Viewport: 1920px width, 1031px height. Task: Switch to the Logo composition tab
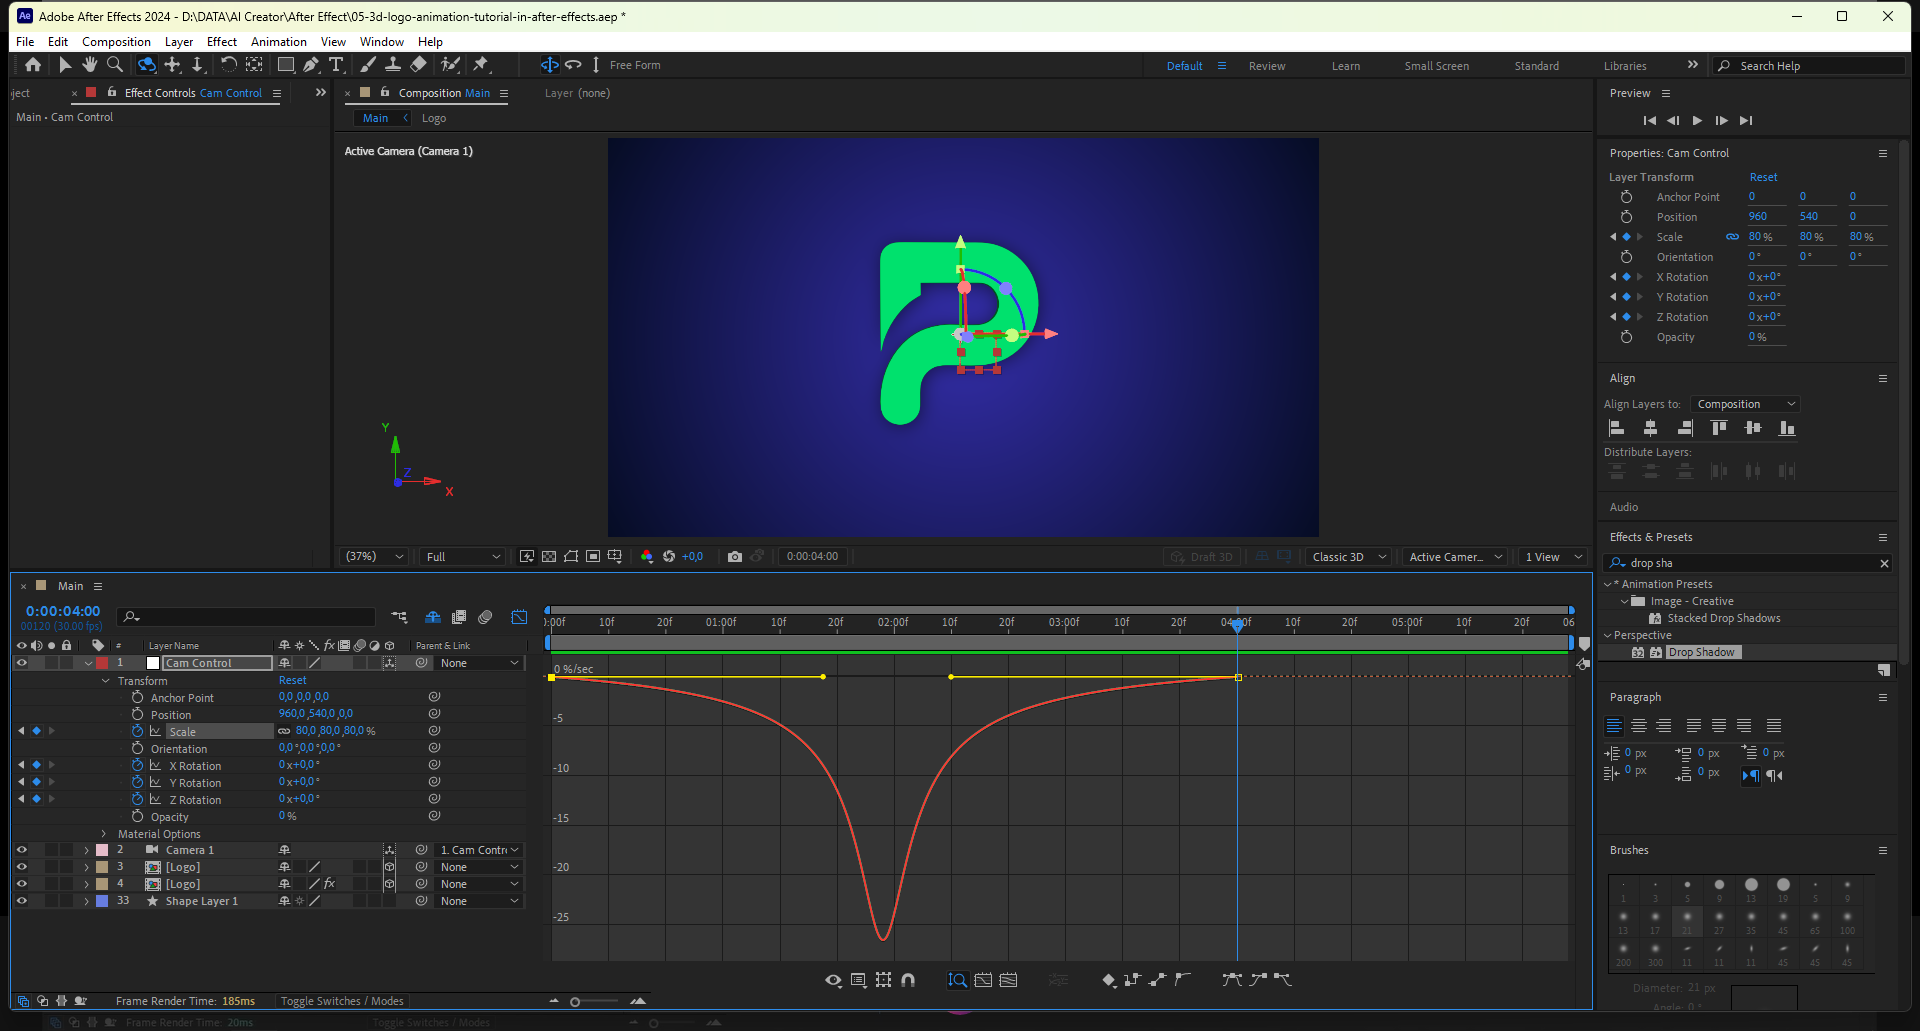[x=433, y=118]
